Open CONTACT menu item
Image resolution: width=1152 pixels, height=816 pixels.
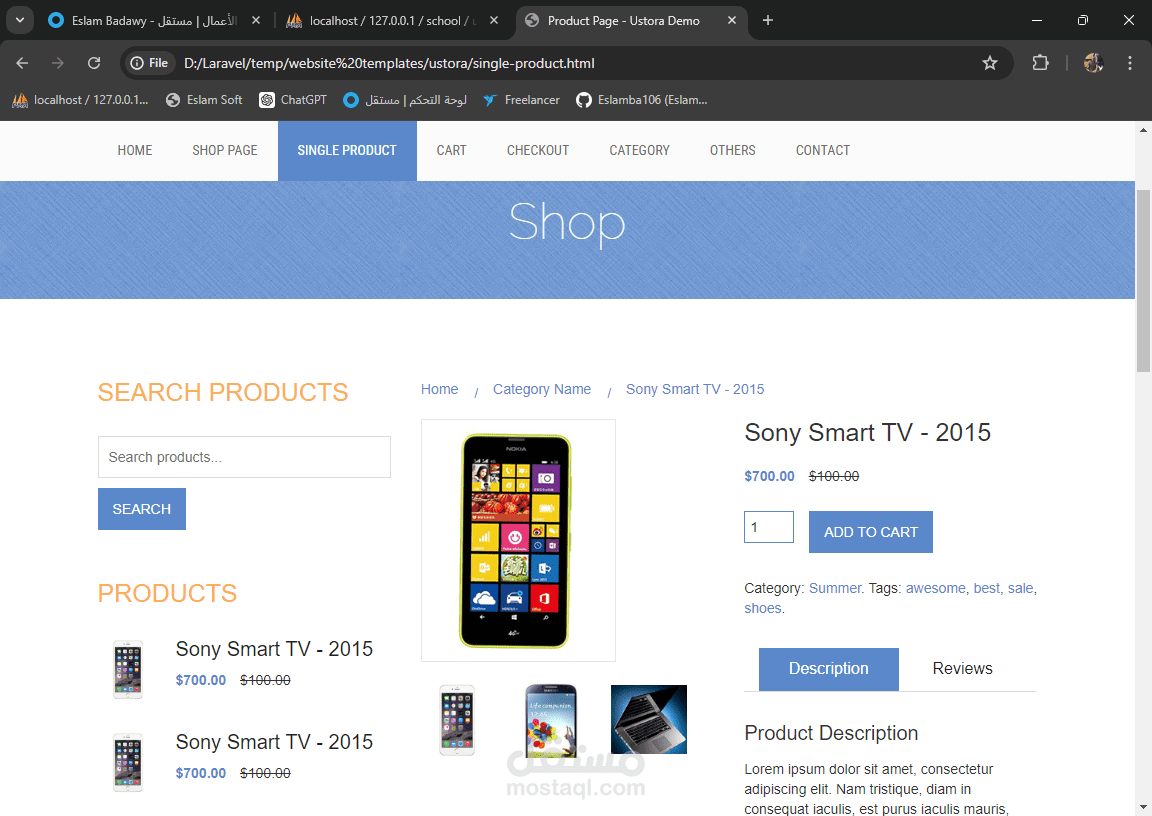[x=823, y=151]
